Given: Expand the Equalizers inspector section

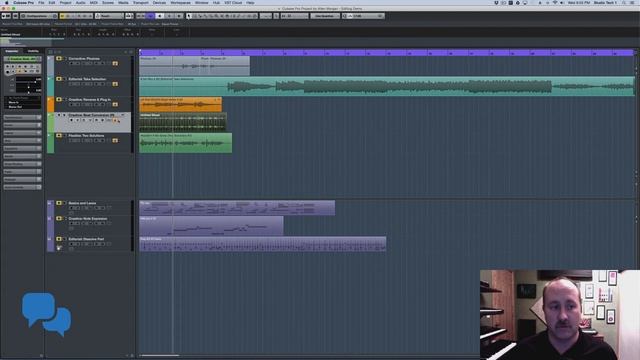Looking at the screenshot, I should (22, 149).
